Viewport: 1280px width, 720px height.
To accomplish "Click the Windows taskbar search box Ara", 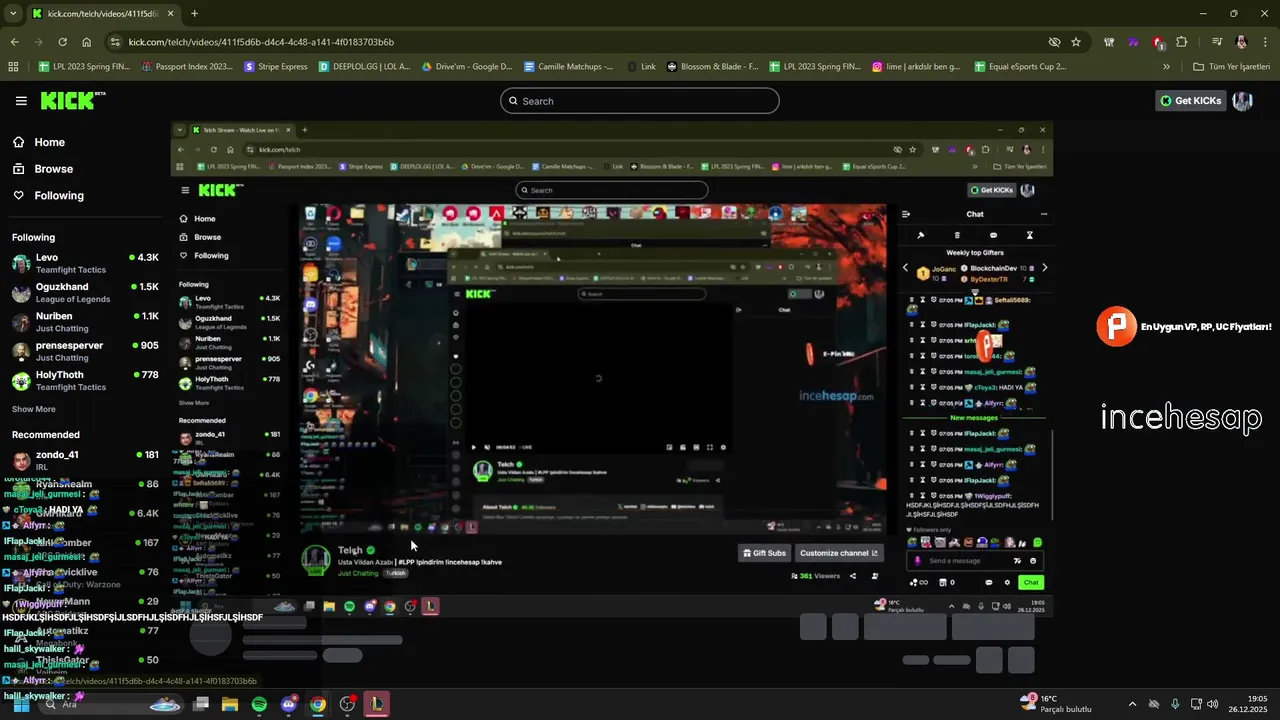I will tap(110, 704).
